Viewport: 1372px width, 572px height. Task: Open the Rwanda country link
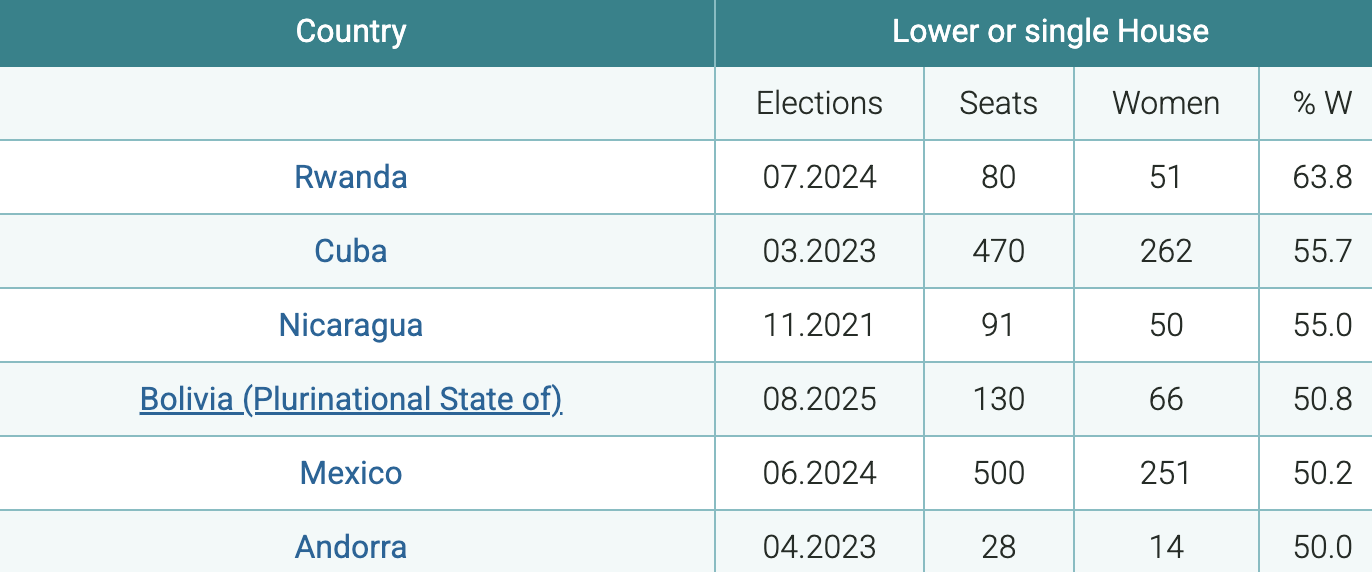[351, 177]
